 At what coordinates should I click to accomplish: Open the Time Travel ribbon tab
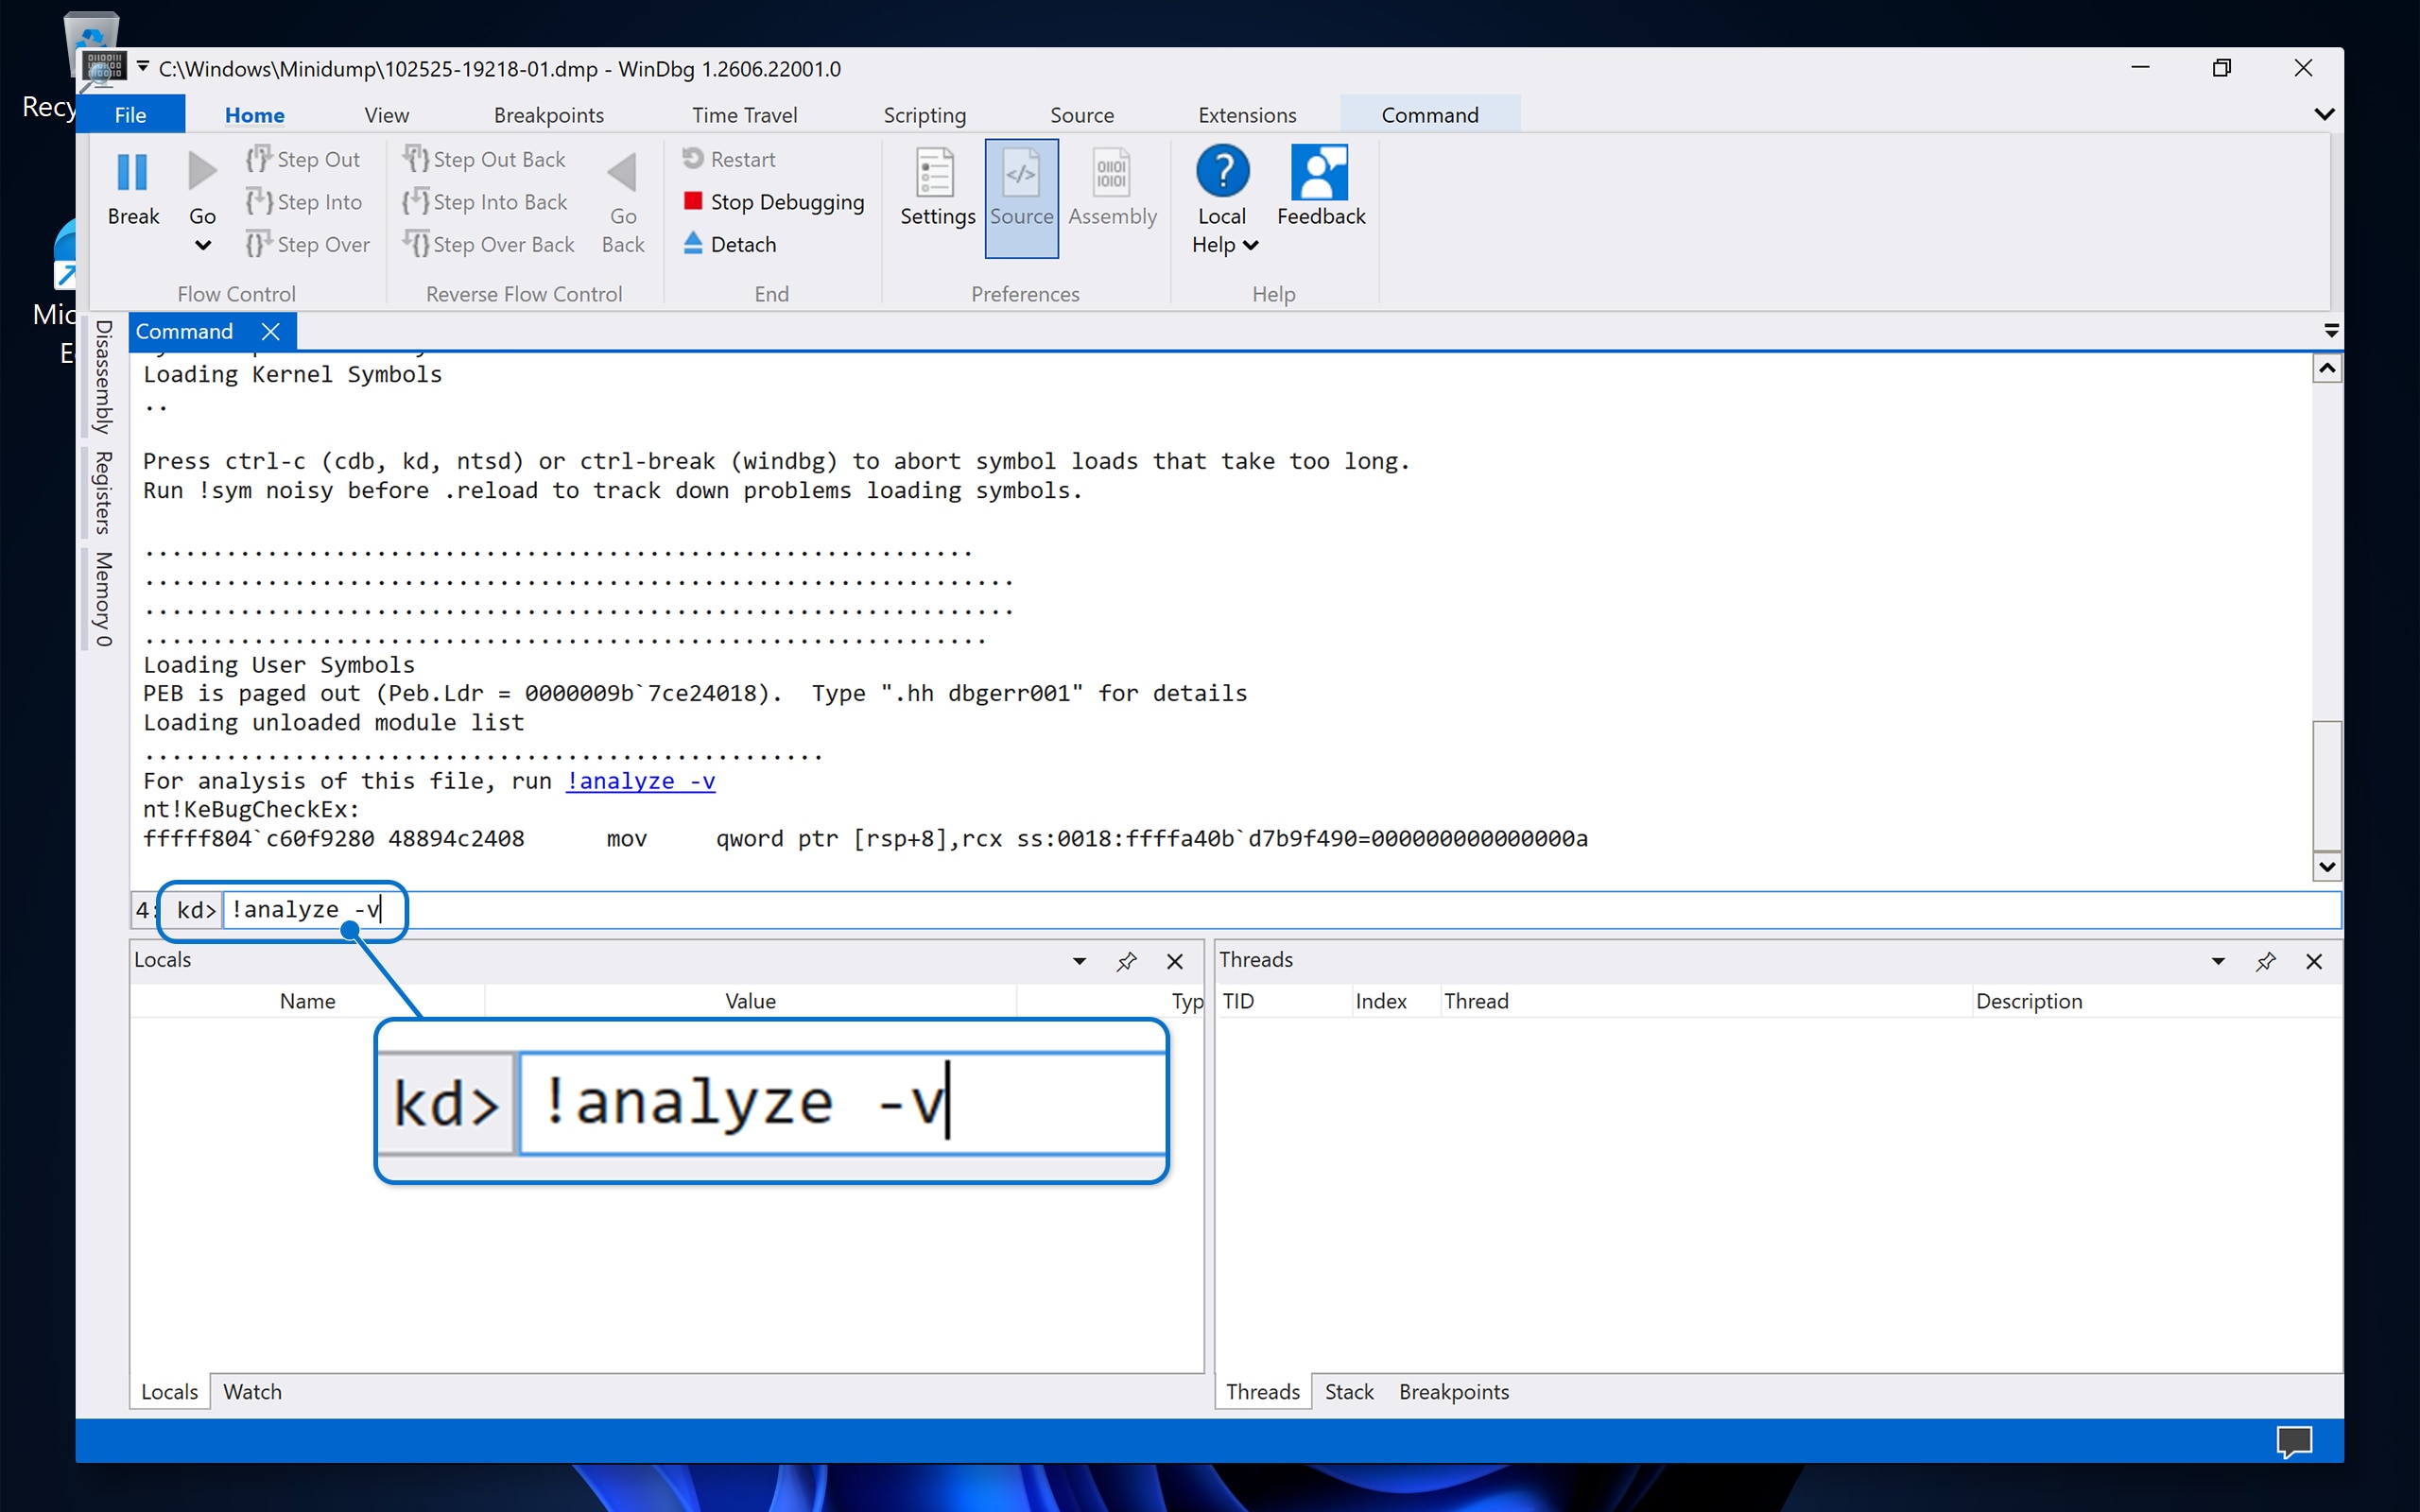click(745, 115)
